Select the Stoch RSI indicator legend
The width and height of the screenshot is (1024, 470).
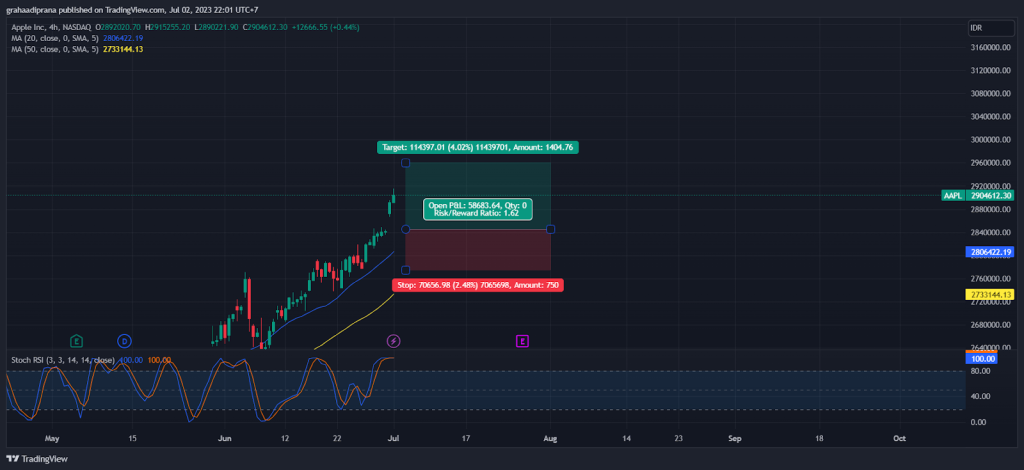tap(62, 360)
